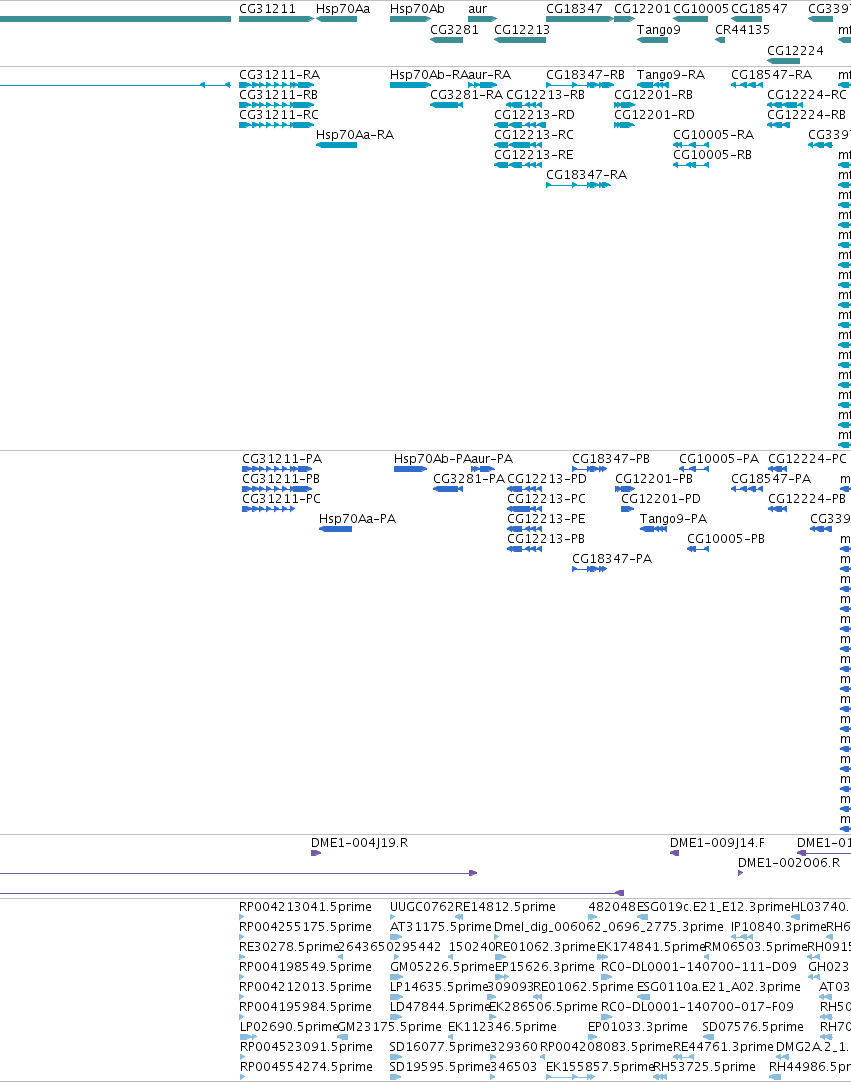This screenshot has width=851, height=1082.
Task: Open transcript Tango9-RA
Action: pos(671,75)
